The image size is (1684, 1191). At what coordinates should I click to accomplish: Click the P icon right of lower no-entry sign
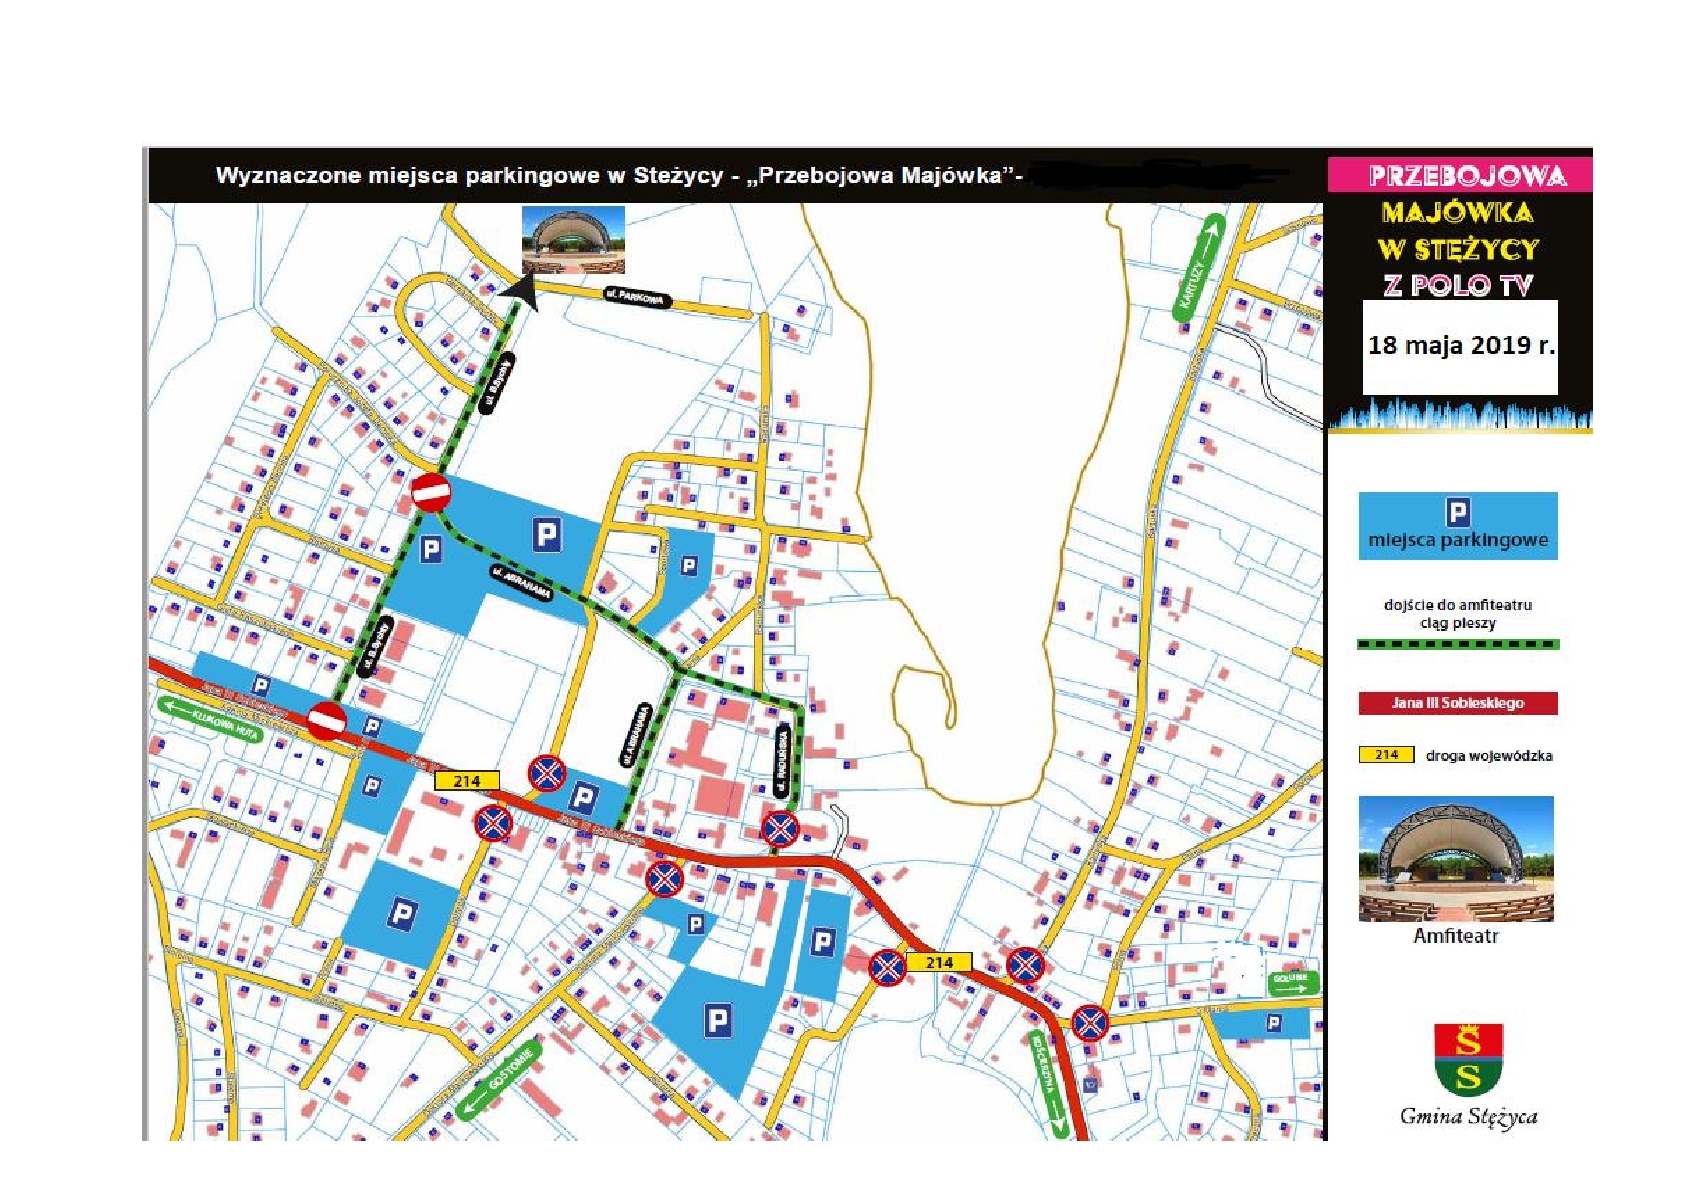click(372, 727)
